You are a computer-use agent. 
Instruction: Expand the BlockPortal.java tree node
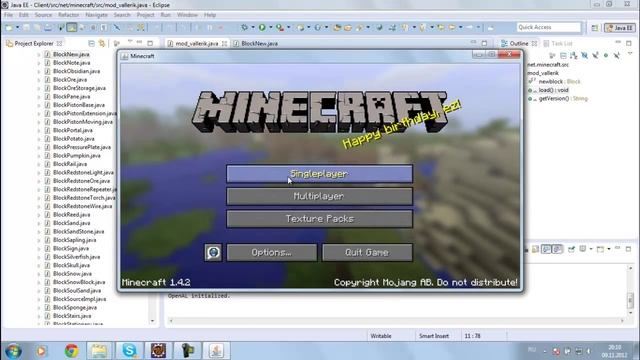[x=39, y=131]
